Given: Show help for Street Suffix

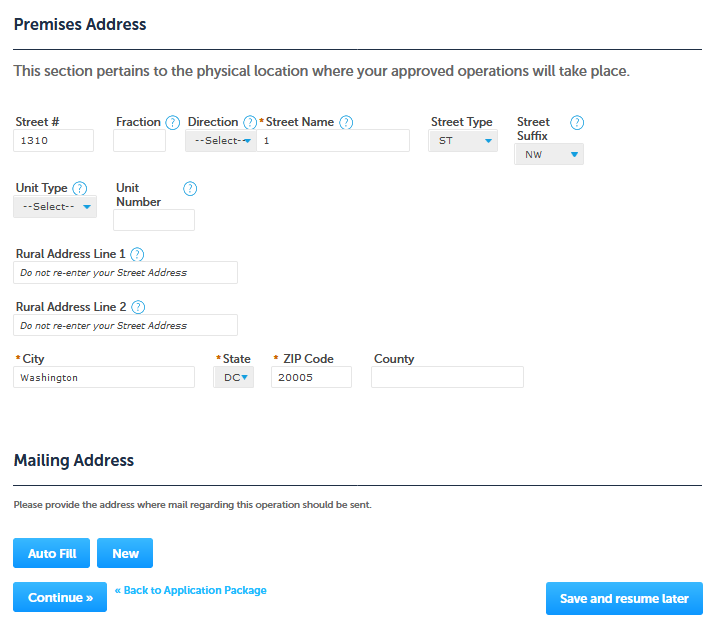Looking at the screenshot, I should click(x=576, y=123).
